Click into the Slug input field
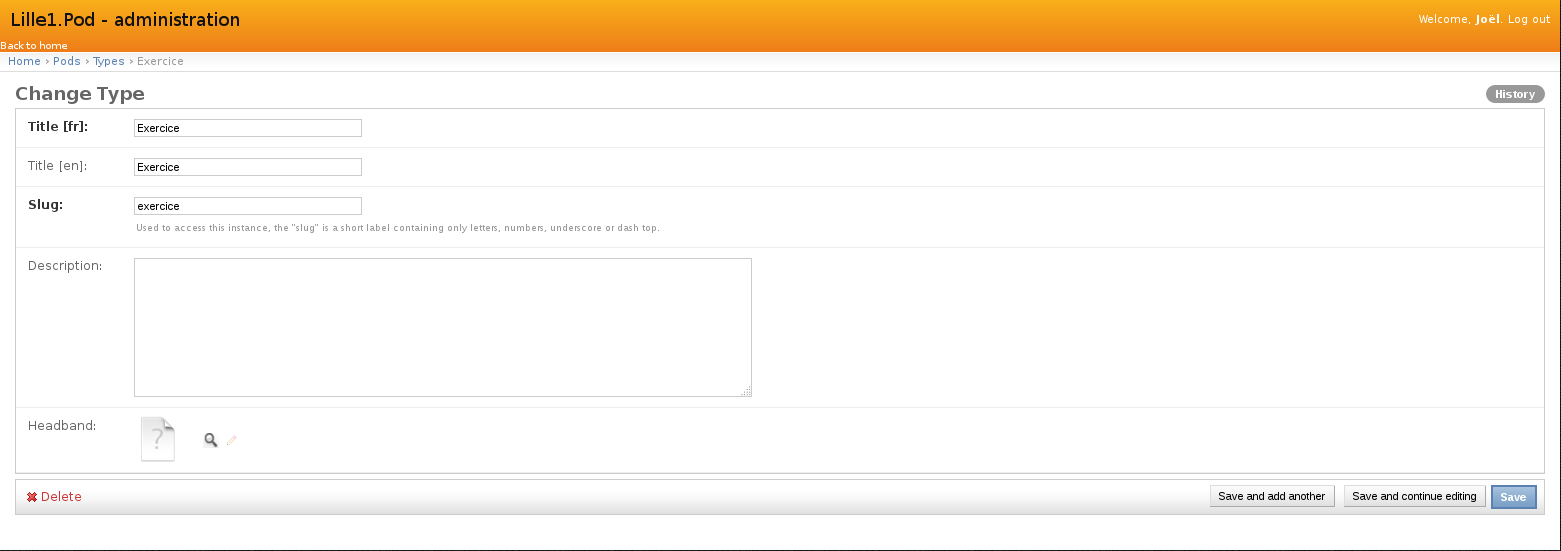Screen dimensions: 1561x551 pos(248,206)
